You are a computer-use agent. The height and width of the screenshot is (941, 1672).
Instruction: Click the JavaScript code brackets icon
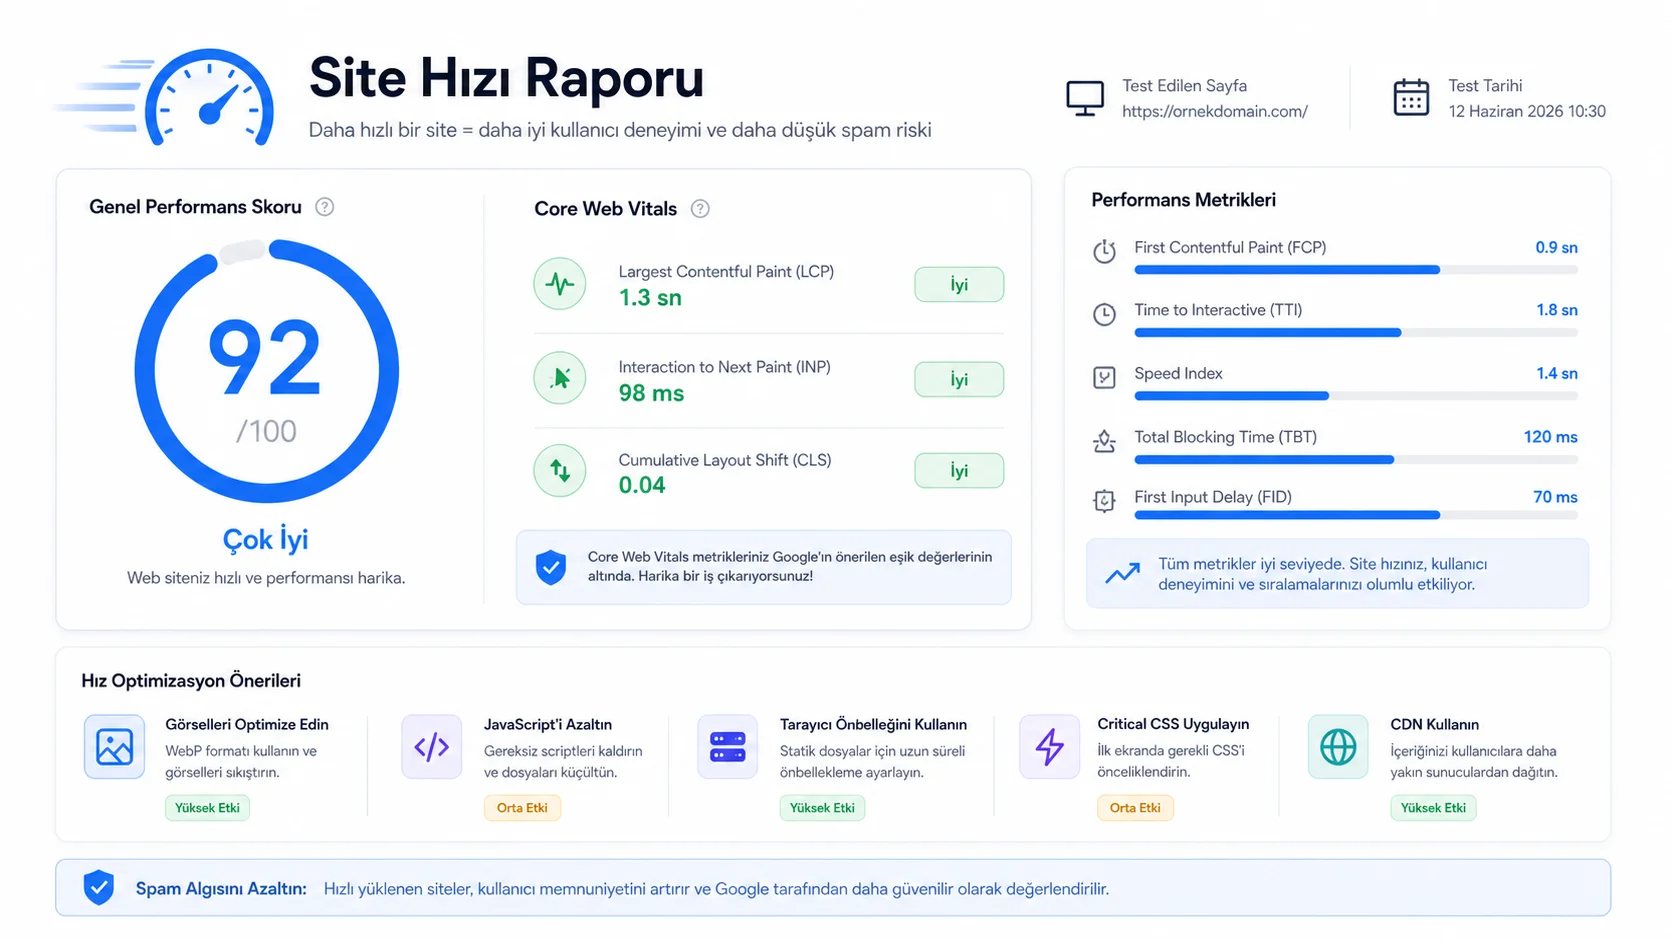coord(432,747)
